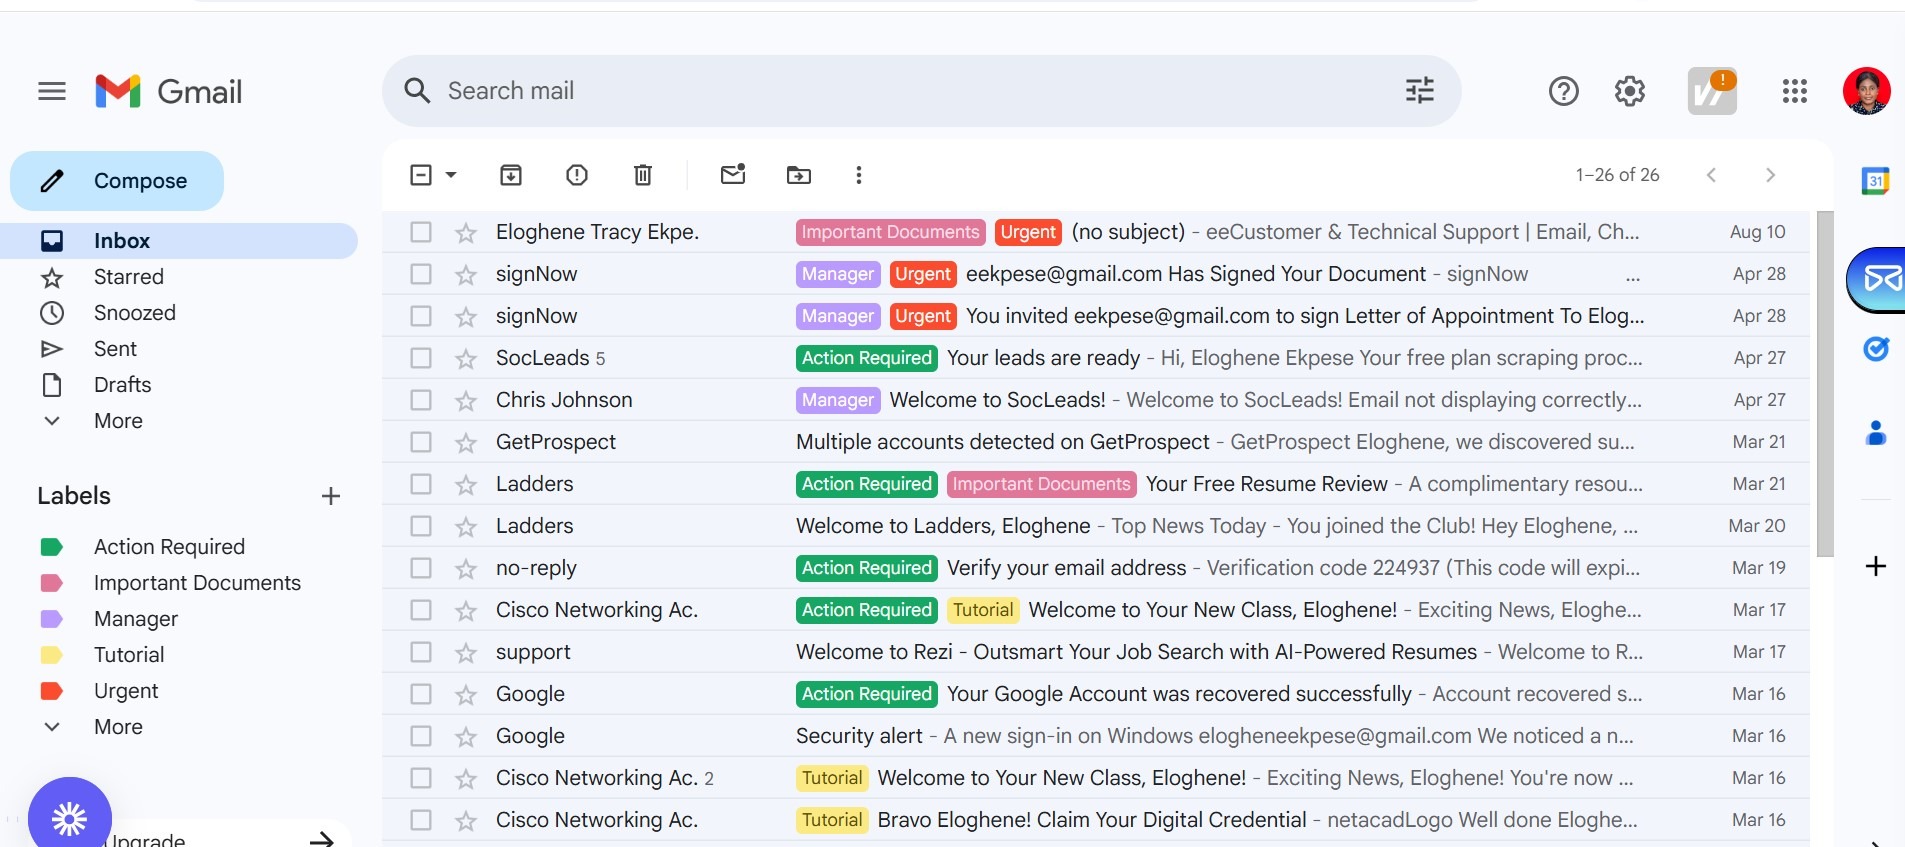Open 'Your Google Account was recovered successfully' email
Image resolution: width=1905 pixels, height=847 pixels.
coord(1096,694)
